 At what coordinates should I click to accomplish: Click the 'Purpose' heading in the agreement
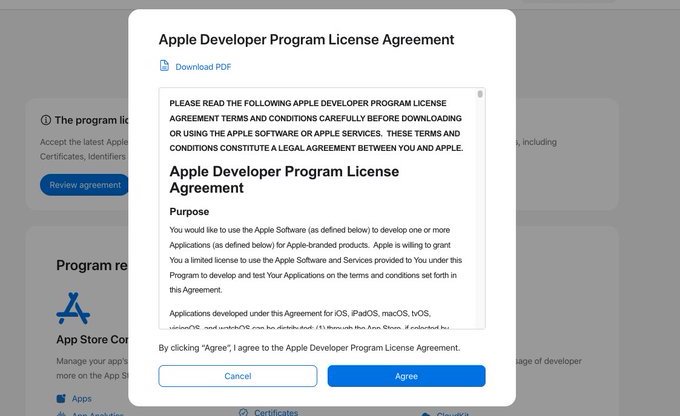(x=189, y=212)
